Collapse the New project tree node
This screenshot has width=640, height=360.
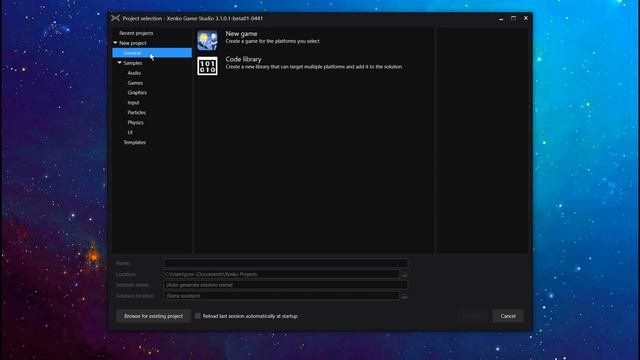tap(115, 43)
